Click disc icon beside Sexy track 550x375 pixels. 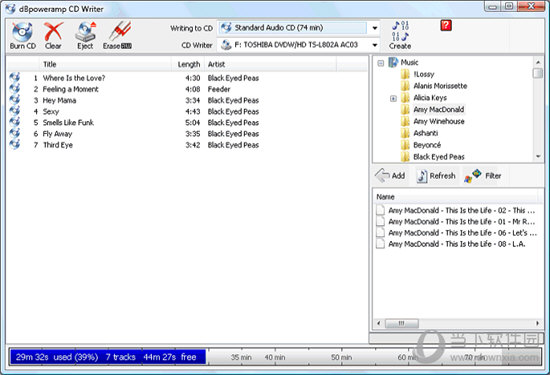coord(15,111)
